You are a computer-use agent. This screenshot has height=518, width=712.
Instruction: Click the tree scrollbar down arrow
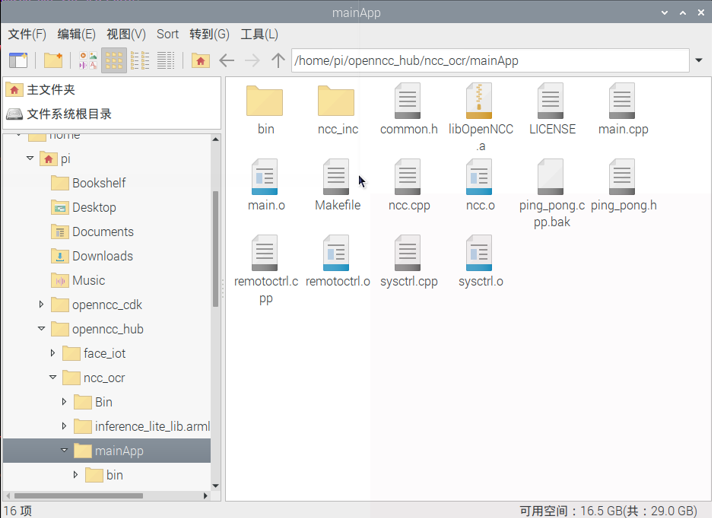216,485
